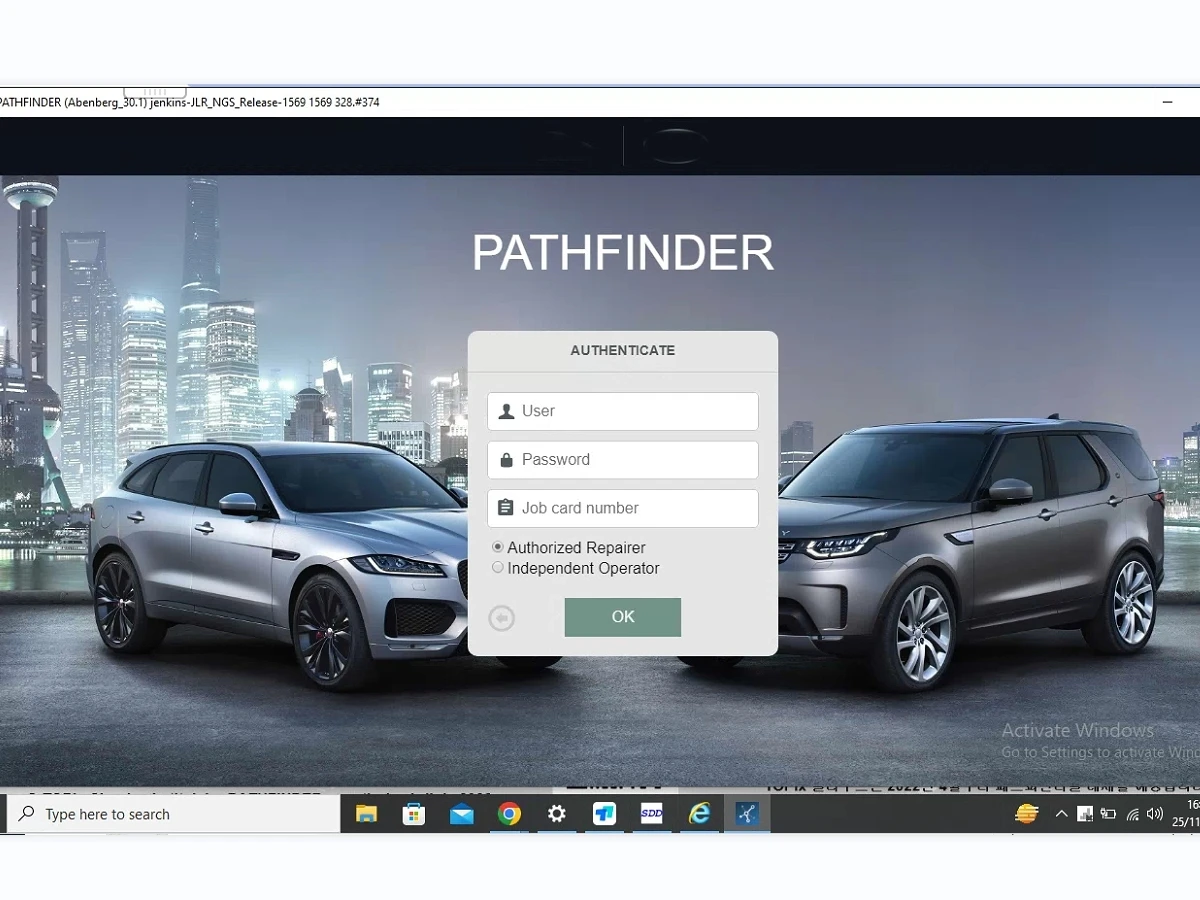Viewport: 1200px width, 900px height.
Task: Open the TeamViewer-style blue taskbar icon
Action: click(x=604, y=814)
